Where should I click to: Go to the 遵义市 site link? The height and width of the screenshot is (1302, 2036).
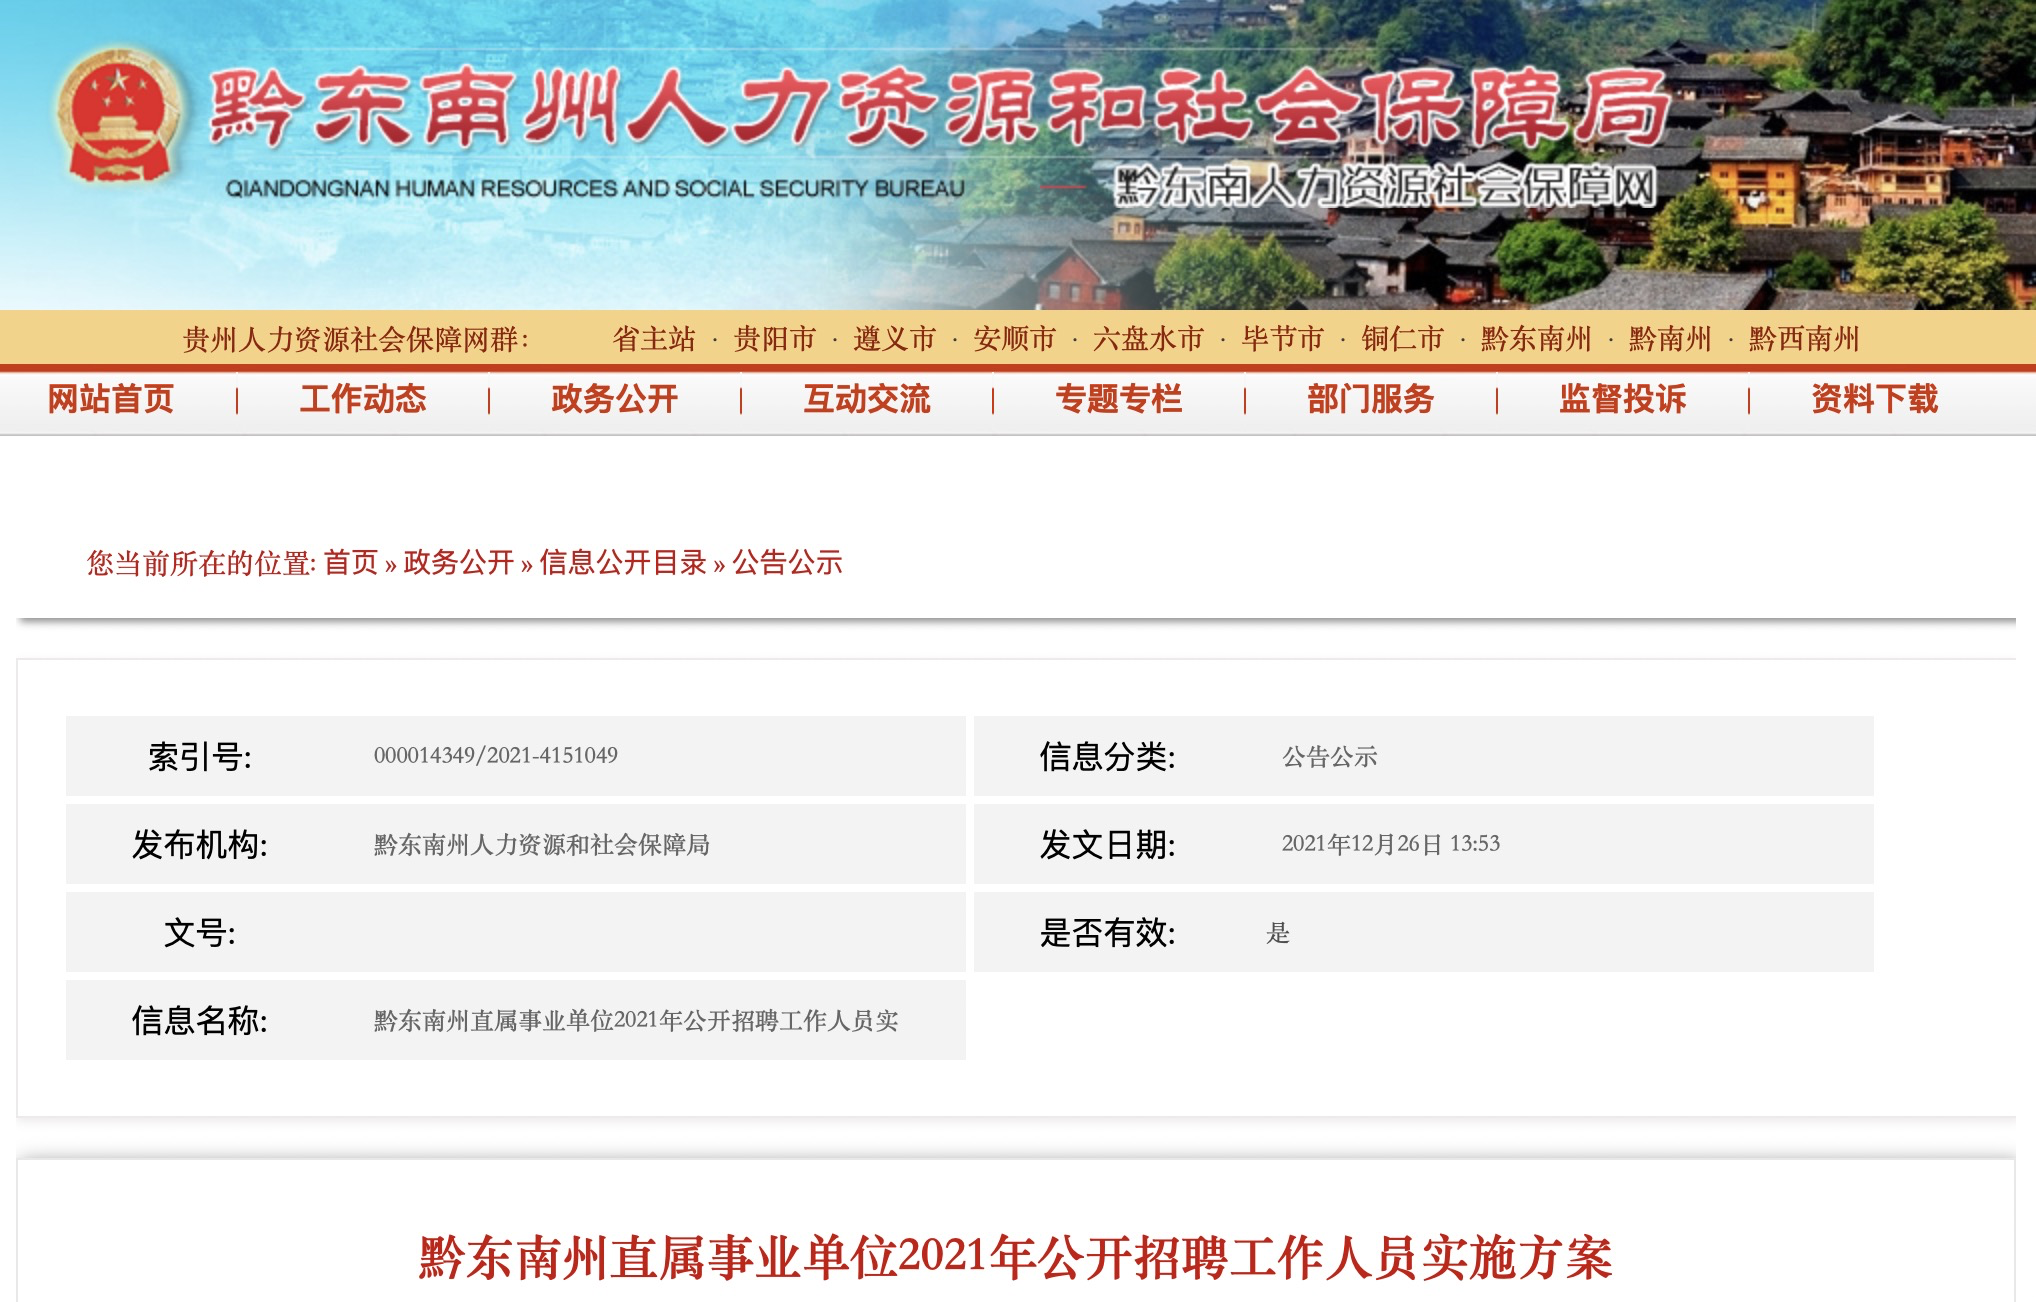[894, 339]
